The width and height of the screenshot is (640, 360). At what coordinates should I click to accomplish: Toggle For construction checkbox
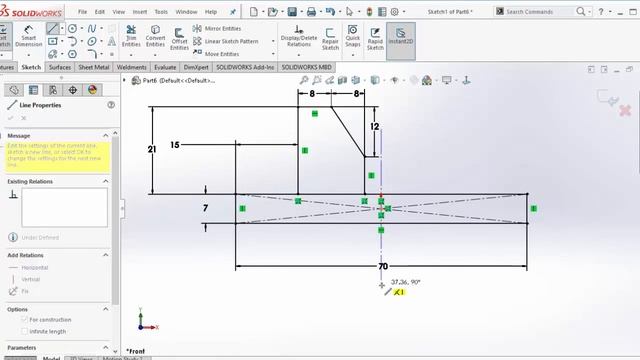[x=24, y=319]
